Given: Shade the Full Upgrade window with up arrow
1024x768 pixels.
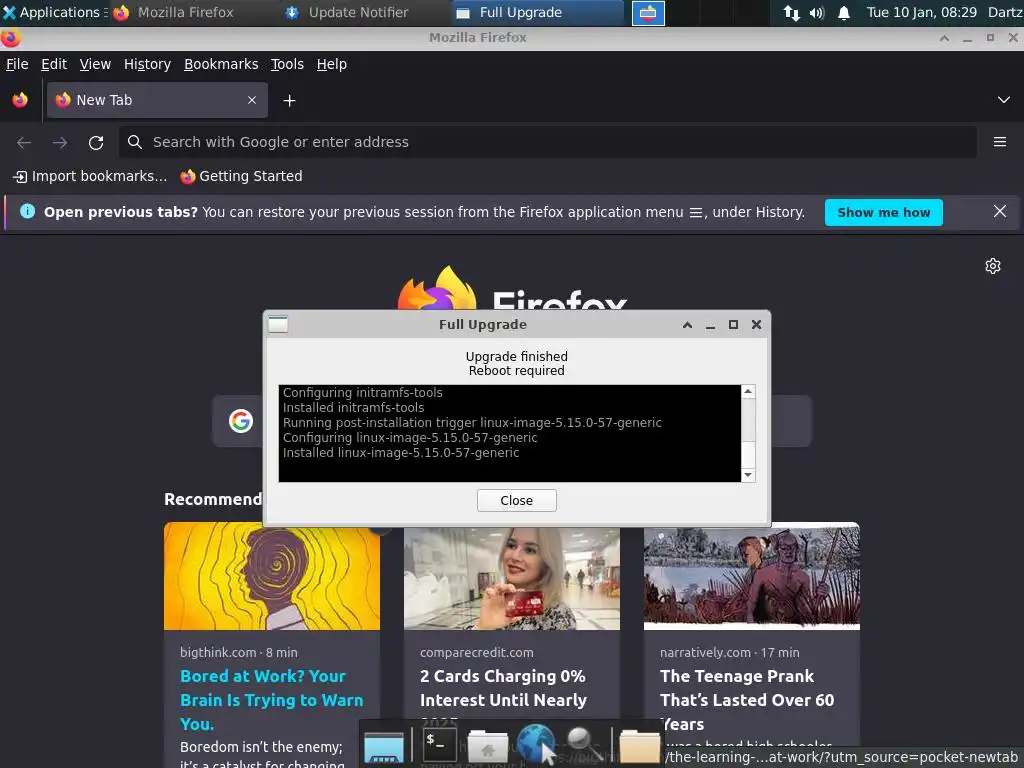Looking at the screenshot, I should pos(687,325).
